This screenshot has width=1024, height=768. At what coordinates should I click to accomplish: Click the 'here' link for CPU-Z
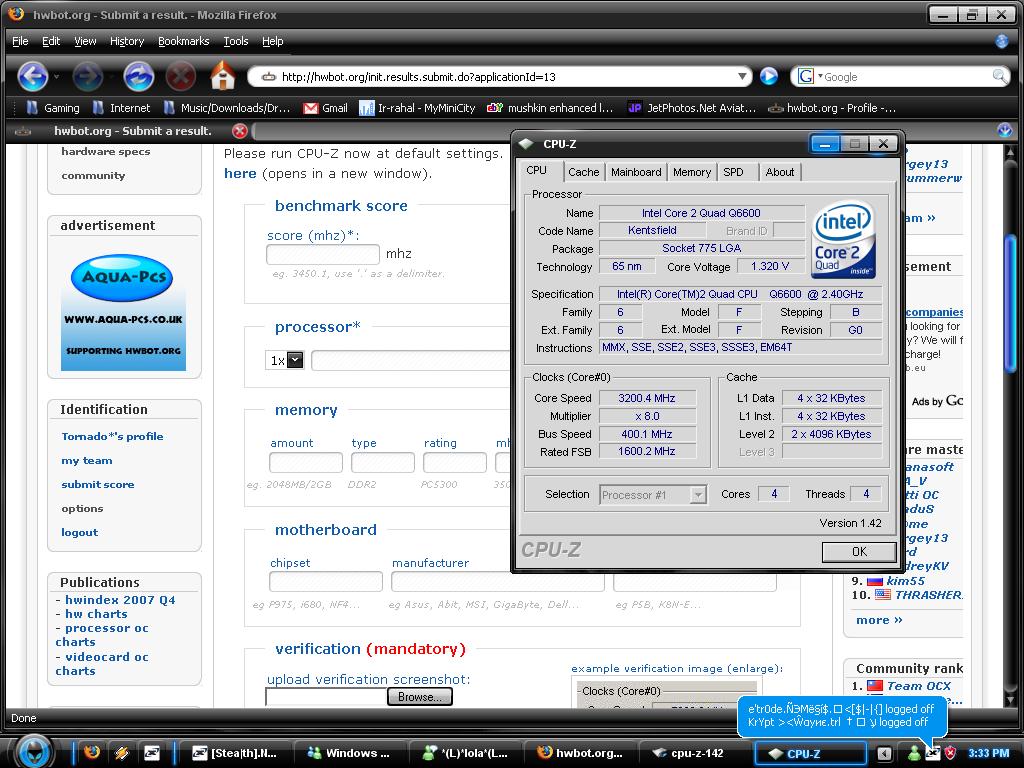240,174
